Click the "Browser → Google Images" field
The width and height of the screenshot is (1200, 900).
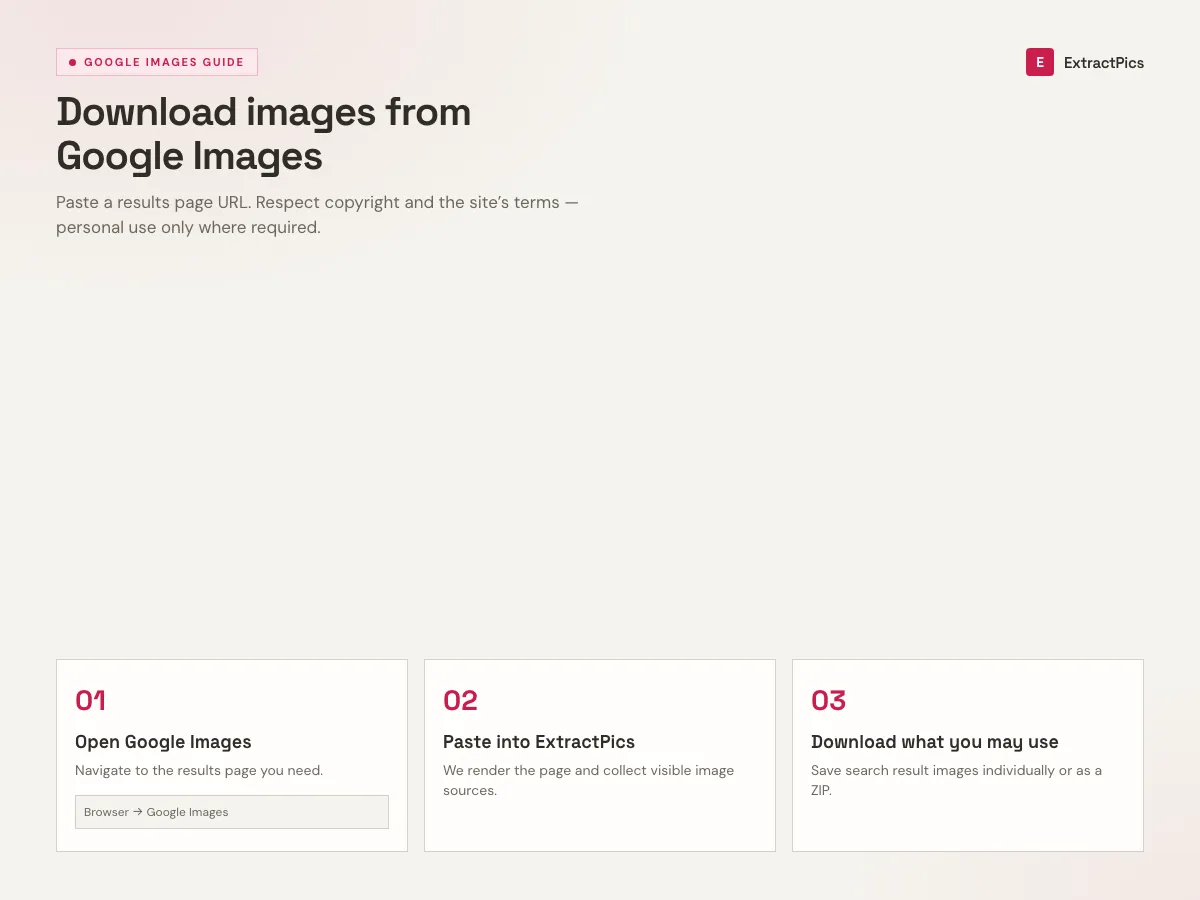[x=232, y=812]
